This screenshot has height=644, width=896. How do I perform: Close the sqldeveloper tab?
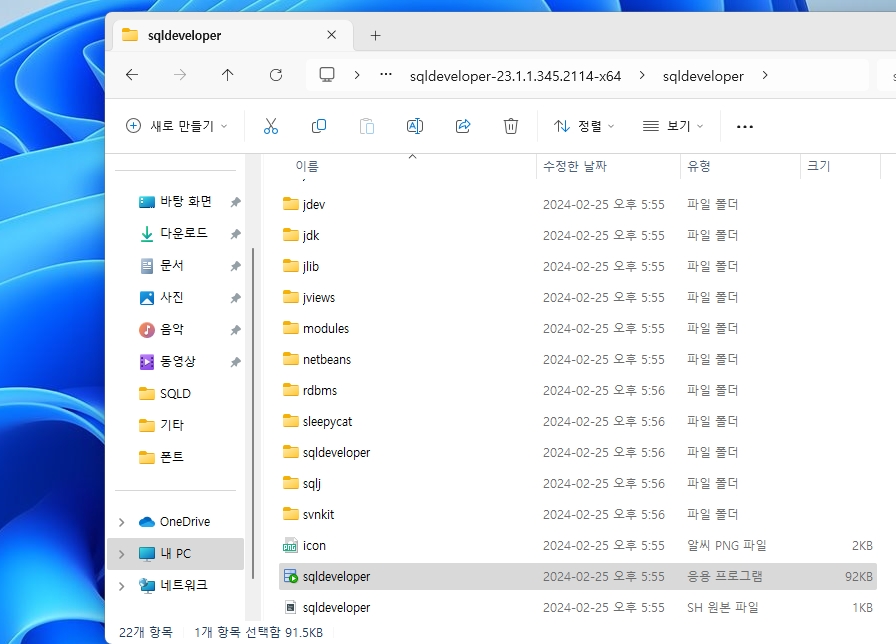click(331, 35)
